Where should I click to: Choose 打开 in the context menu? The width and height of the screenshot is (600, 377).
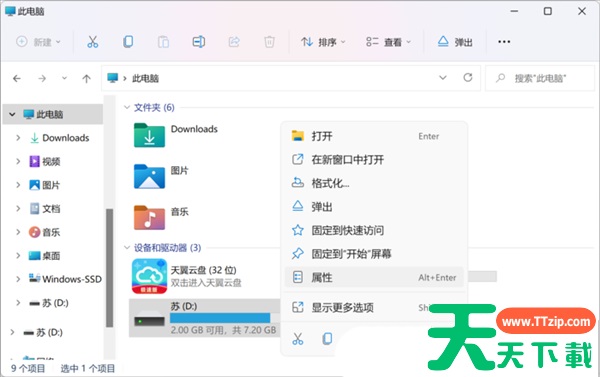[374, 136]
